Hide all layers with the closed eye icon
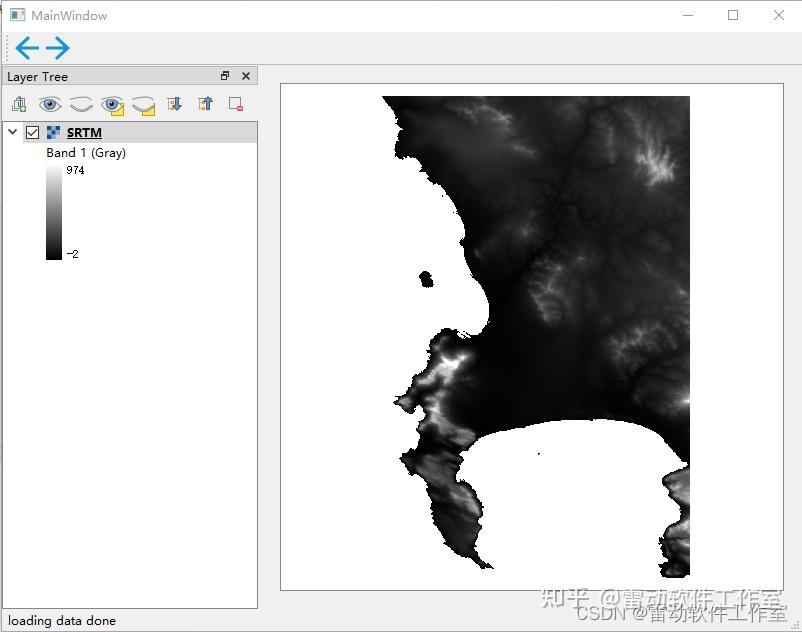The width and height of the screenshot is (802, 632). 81,105
